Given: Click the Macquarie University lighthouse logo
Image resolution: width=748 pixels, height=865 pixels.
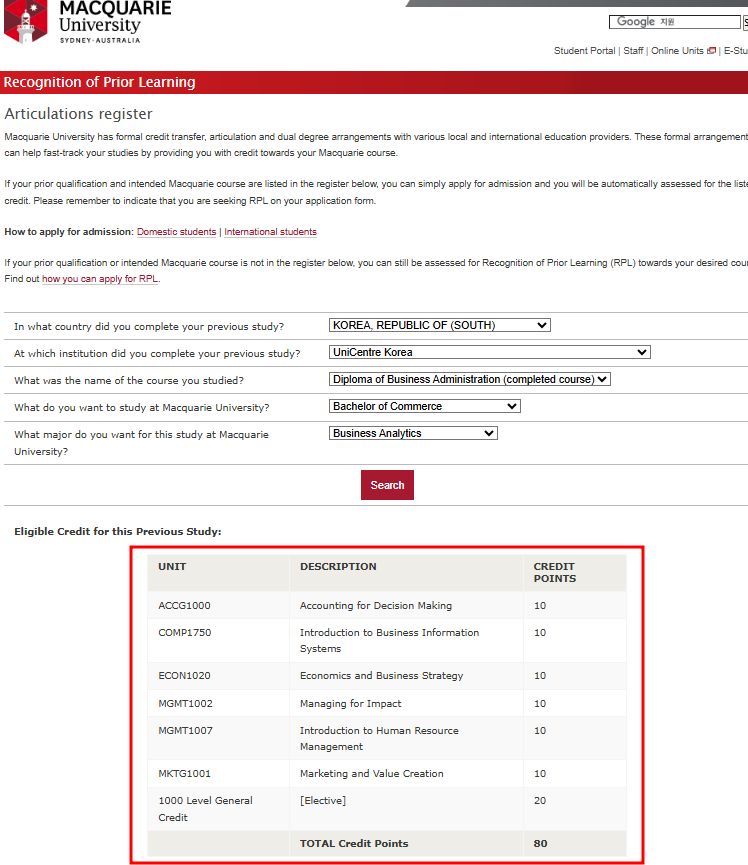Looking at the screenshot, I should coord(25,22).
